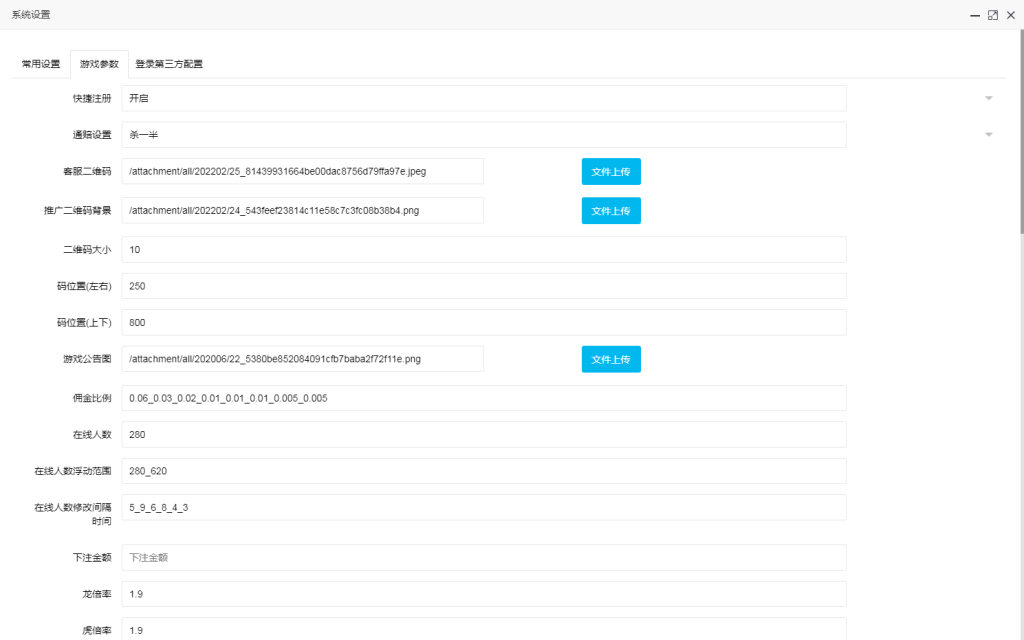
Task: Click 文件上传 button for 推广二维码背景
Action: (x=611, y=211)
